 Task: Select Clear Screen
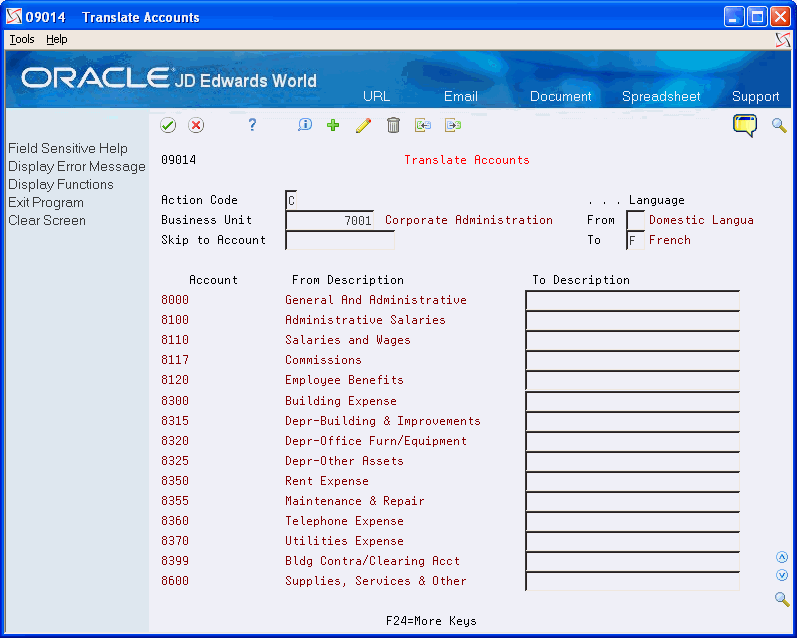point(47,220)
